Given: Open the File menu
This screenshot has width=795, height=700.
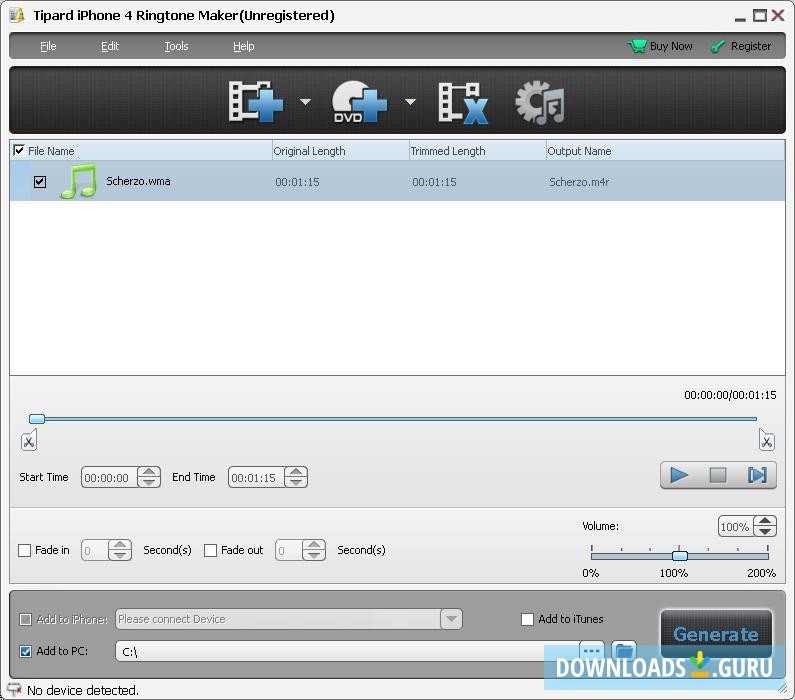Looking at the screenshot, I should point(48,46).
